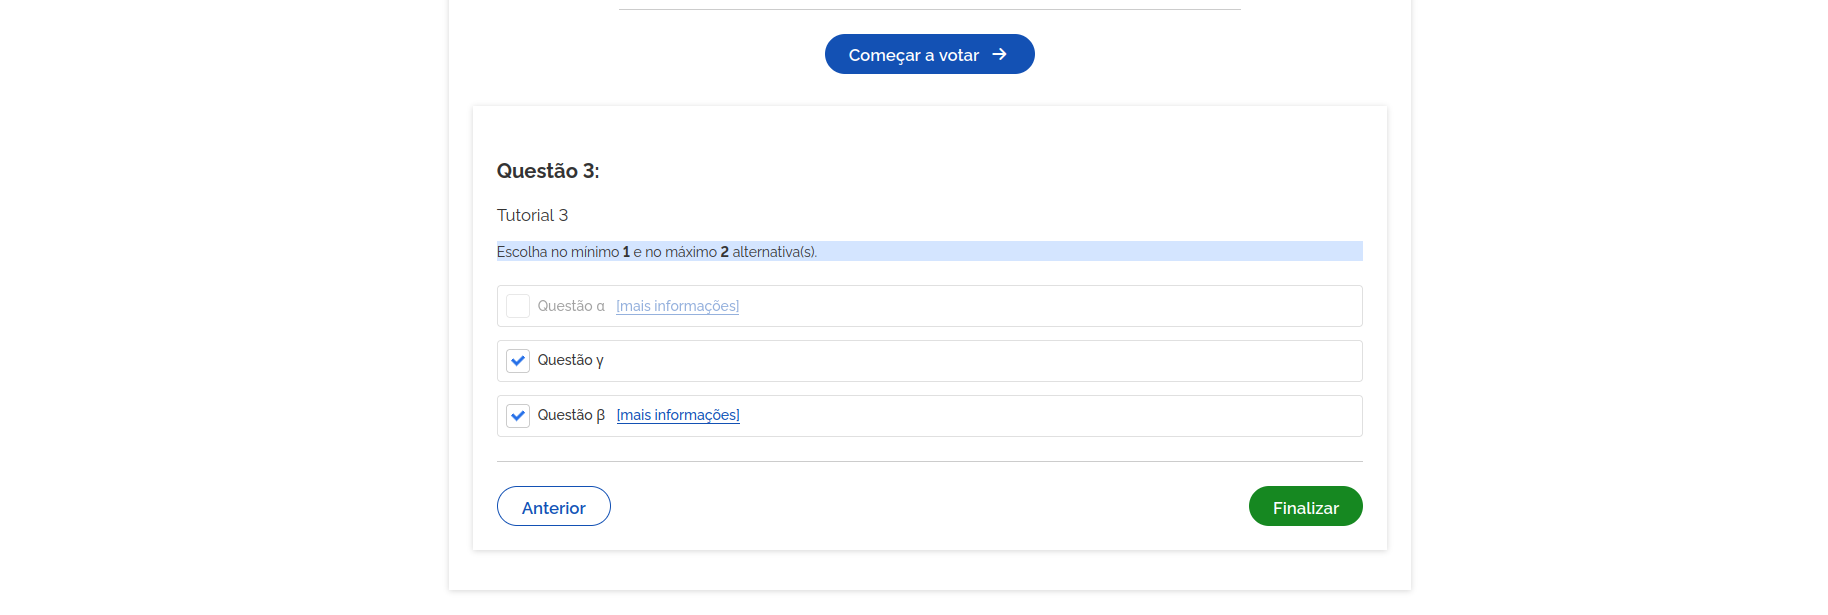Click the Tutorial 3 subtitle text
This screenshot has height=615, width=1828.
pos(532,215)
